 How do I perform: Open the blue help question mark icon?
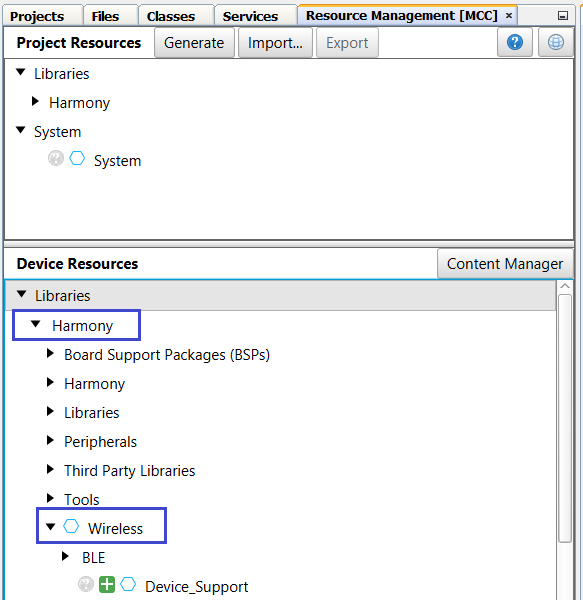[515, 42]
